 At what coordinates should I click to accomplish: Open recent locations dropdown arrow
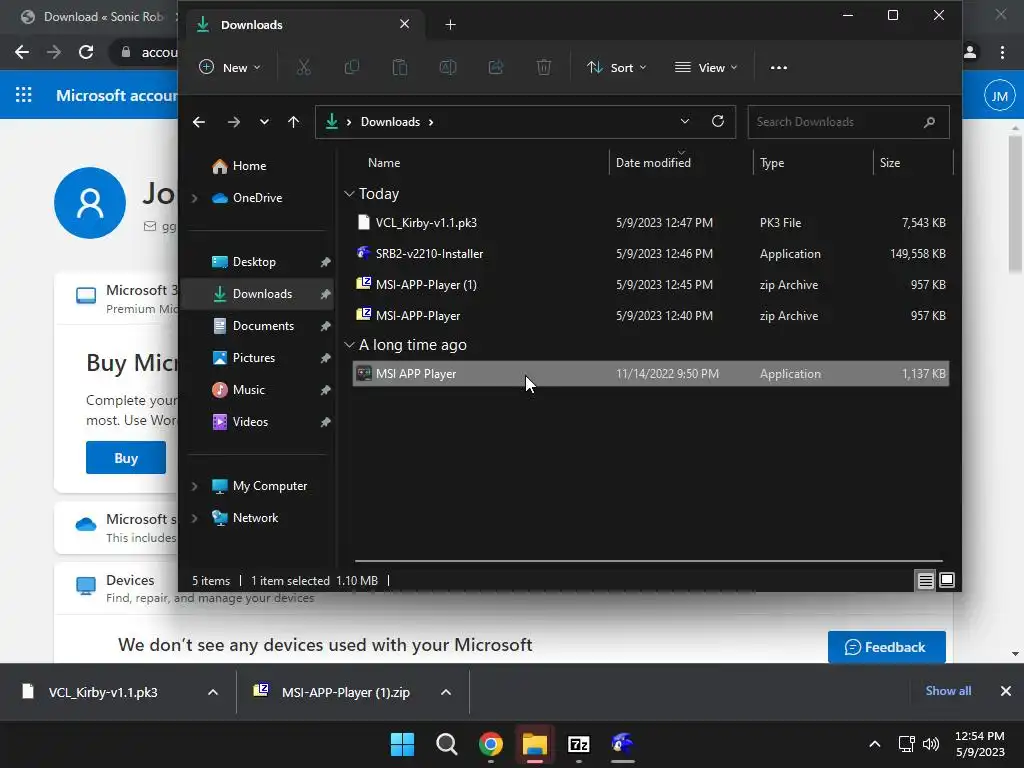[264, 122]
